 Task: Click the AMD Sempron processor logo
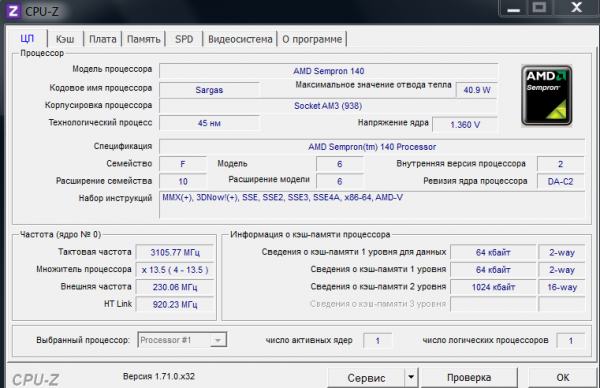[x=546, y=95]
